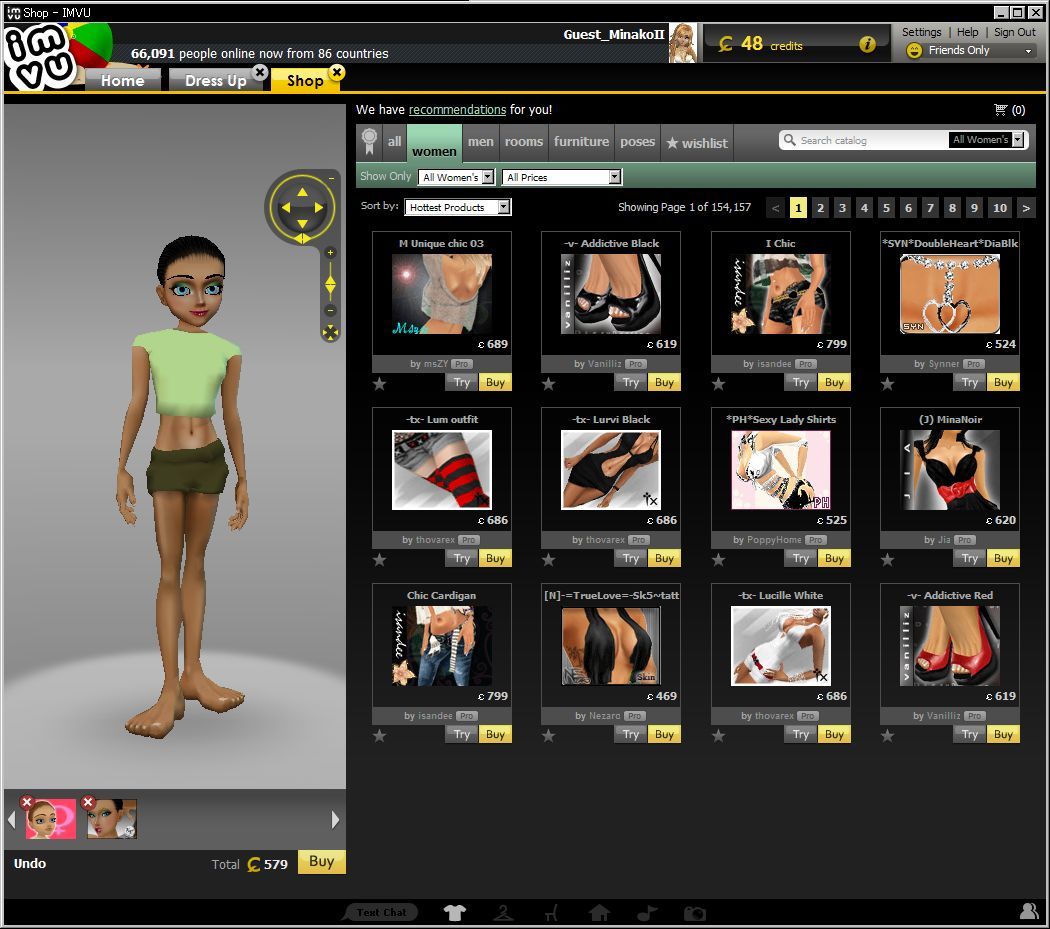Viewport: 1050px width, 929px height.
Task: Pan the avatar camera right
Action: (319, 208)
